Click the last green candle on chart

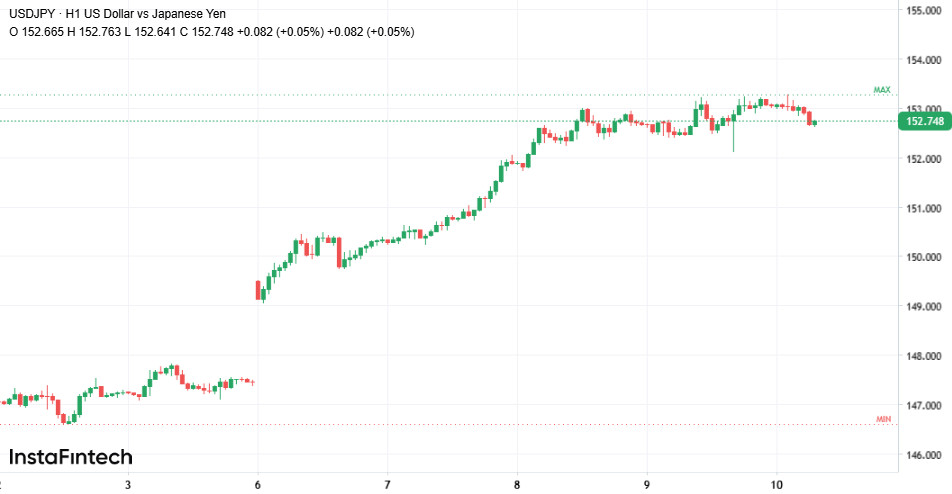[x=816, y=123]
